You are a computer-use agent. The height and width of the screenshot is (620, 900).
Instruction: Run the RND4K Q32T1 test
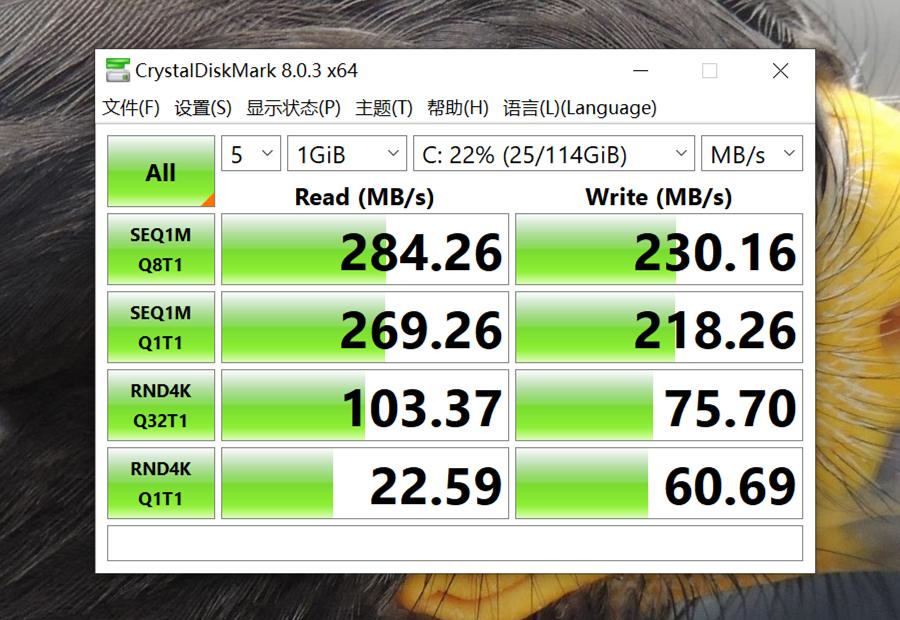(160, 404)
